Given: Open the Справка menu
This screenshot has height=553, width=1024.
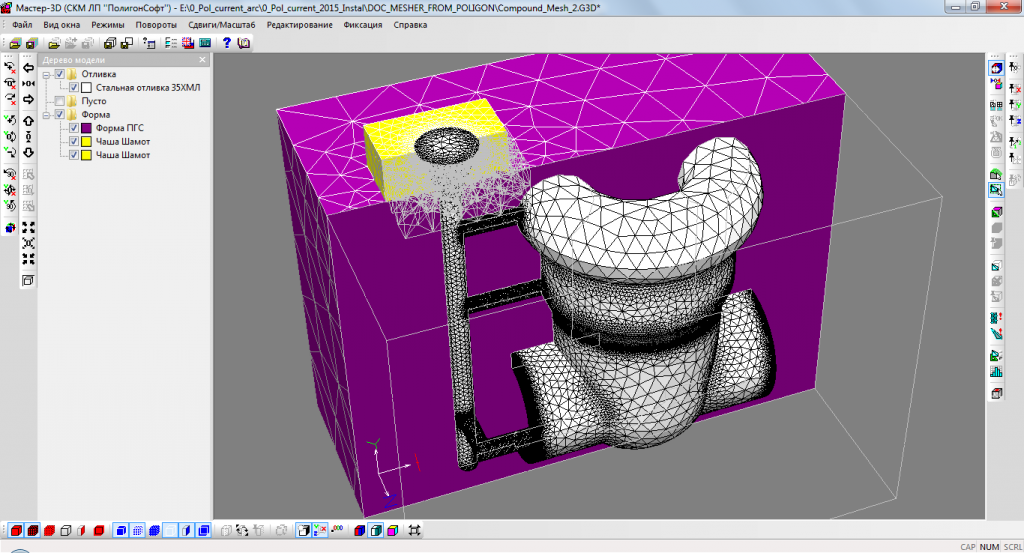Looking at the screenshot, I should 410,24.
